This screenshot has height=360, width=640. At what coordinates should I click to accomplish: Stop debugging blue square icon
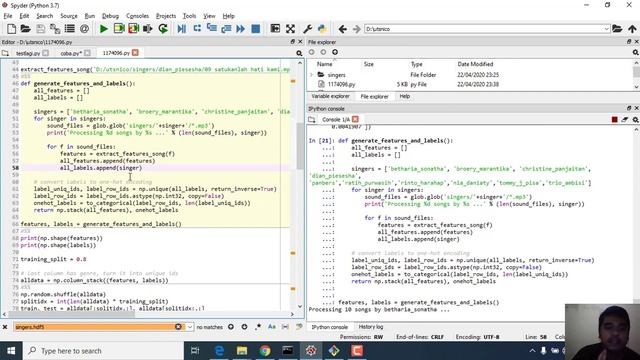[x=256, y=29]
